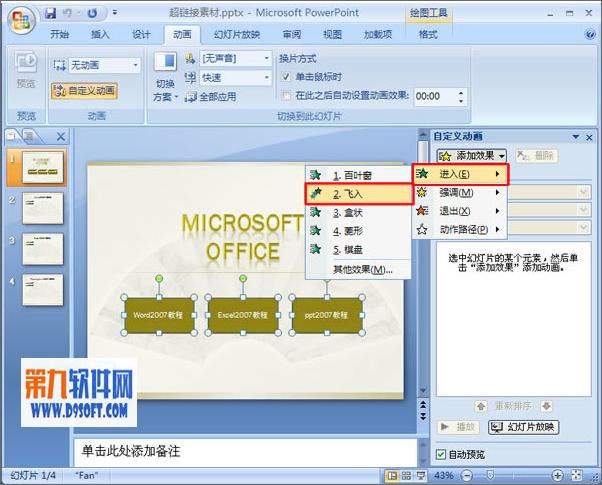The height and width of the screenshot is (485, 602).
Task: Open PowerPoint help question mark icon
Action: click(x=590, y=34)
